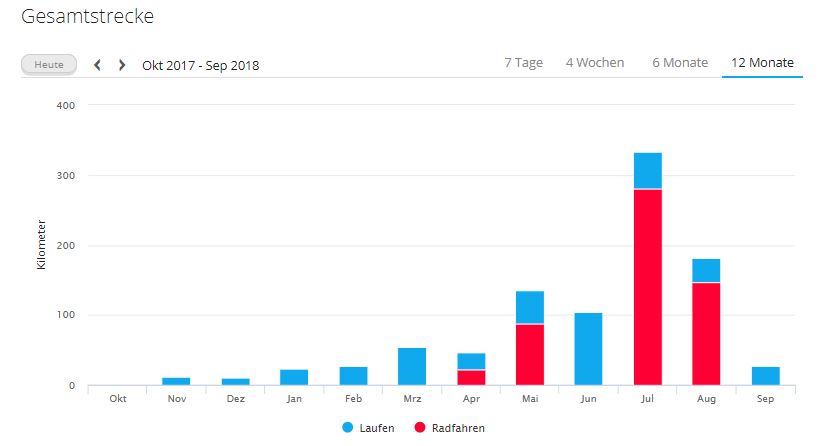Image resolution: width=822 pixels, height=446 pixels.
Task: Select the 4 Wochen tab
Action: click(x=594, y=63)
